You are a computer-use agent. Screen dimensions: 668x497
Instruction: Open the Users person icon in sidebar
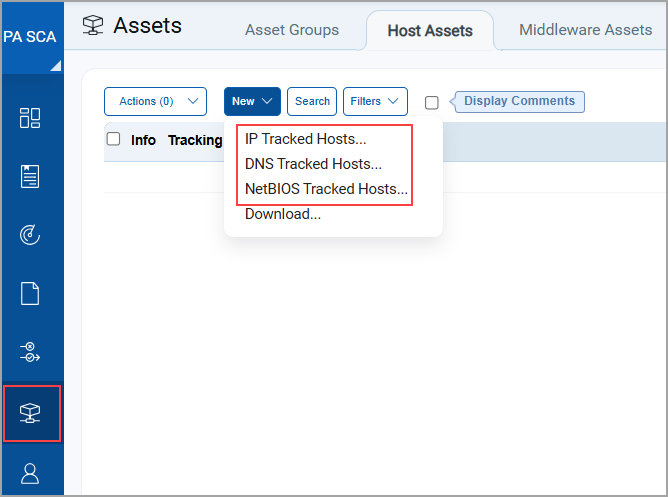30,474
